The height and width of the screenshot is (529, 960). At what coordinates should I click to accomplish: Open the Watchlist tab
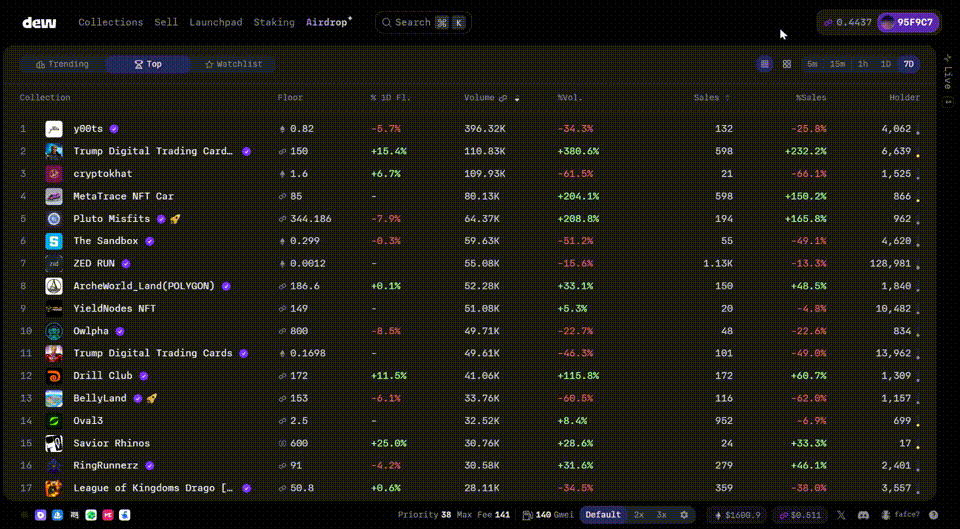tap(233, 64)
